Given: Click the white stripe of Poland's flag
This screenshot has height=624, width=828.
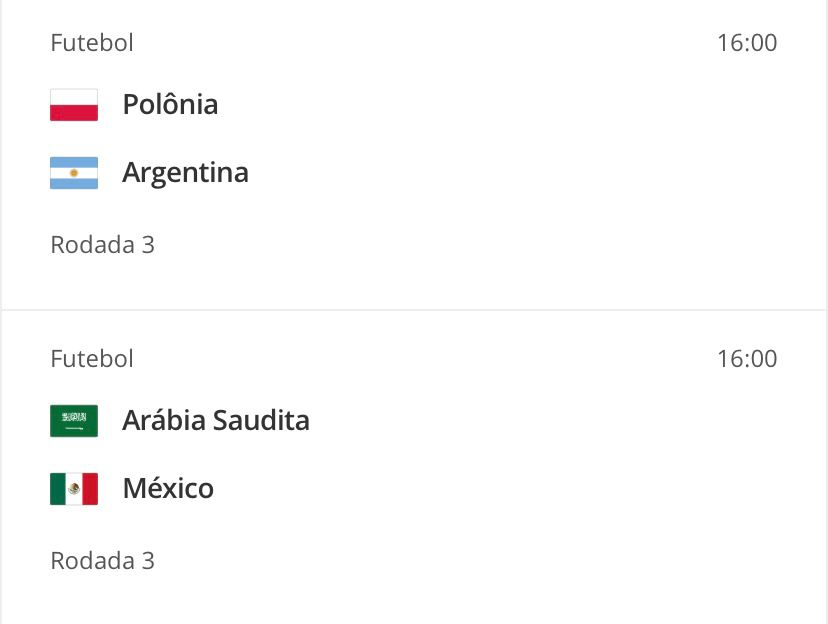Looking at the screenshot, I should (x=74, y=97).
